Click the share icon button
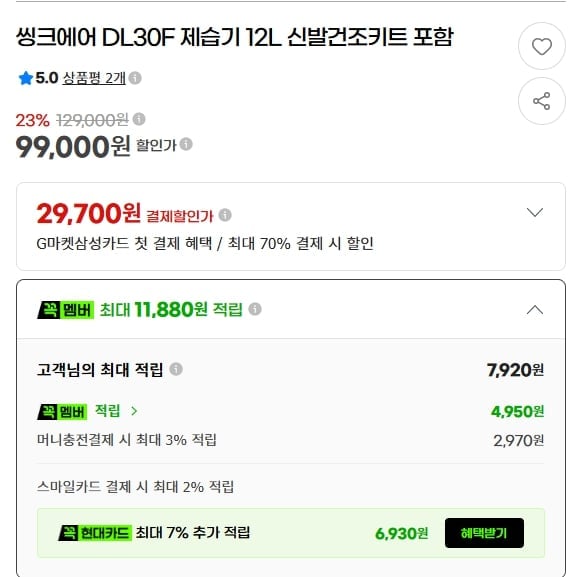568x577 pixels. [542, 101]
